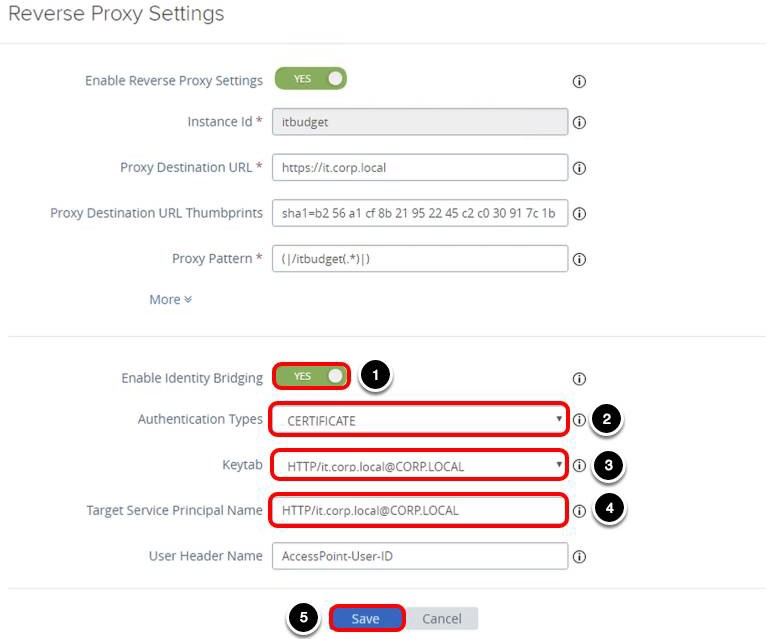Click the Proxy Destination URL field
Viewport: 768px width, 639px height.
tap(419, 167)
